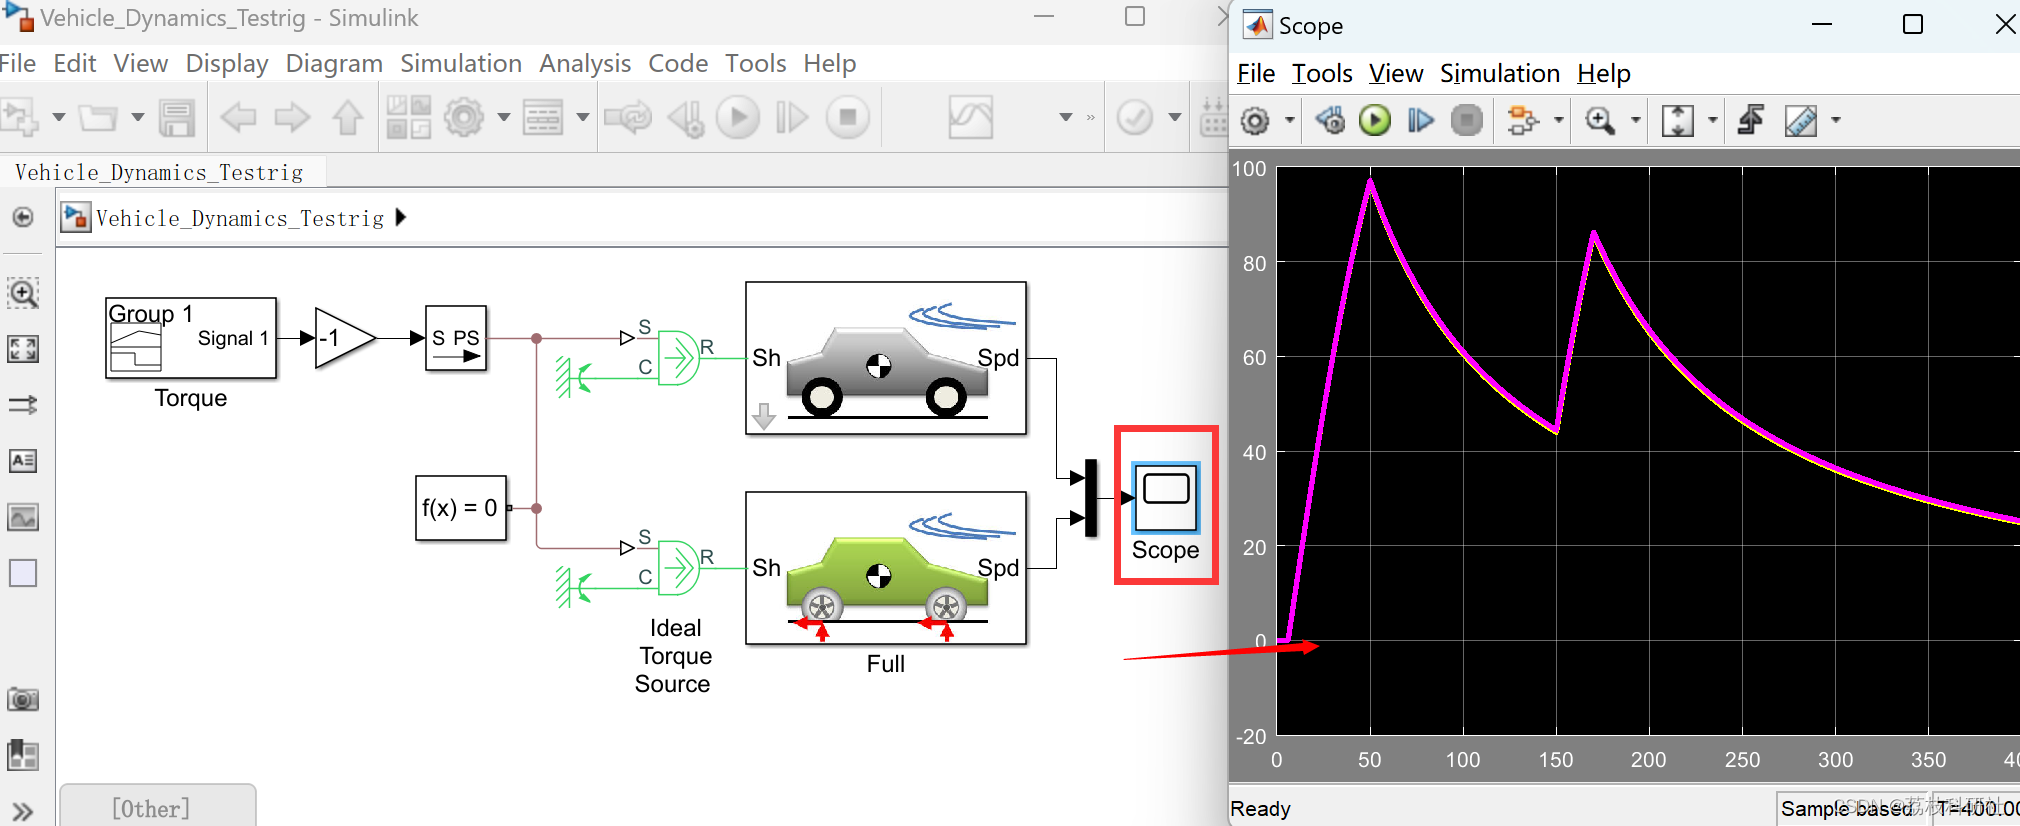Open the Tools menu in Scope window
The height and width of the screenshot is (826, 2020).
1322,73
